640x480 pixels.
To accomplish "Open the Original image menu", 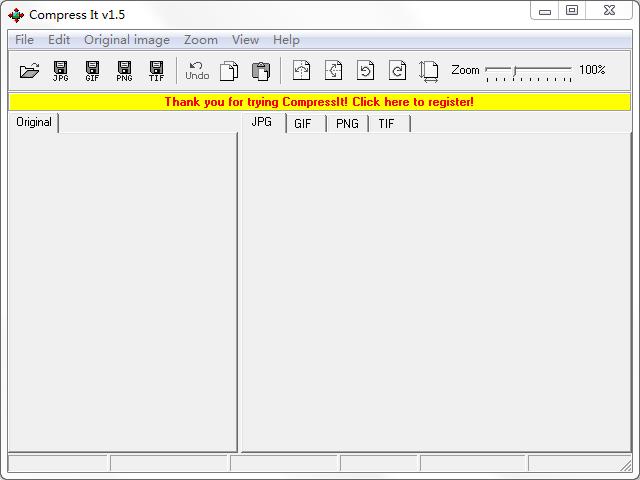I will 127,40.
